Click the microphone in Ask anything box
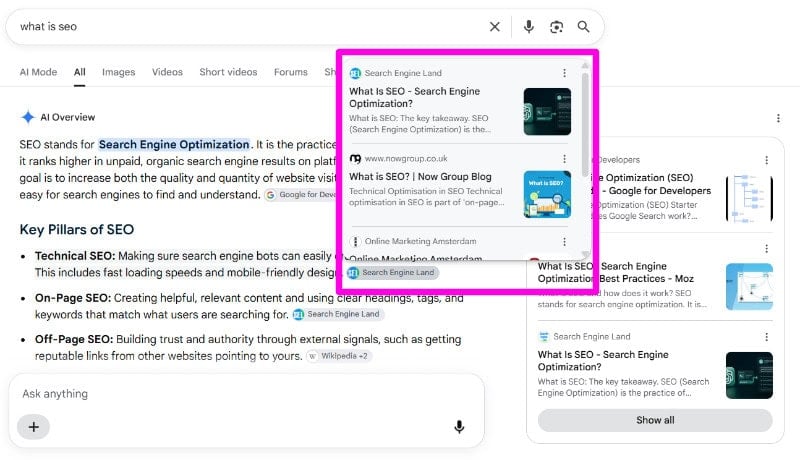This screenshot has width=800, height=460. (459, 427)
